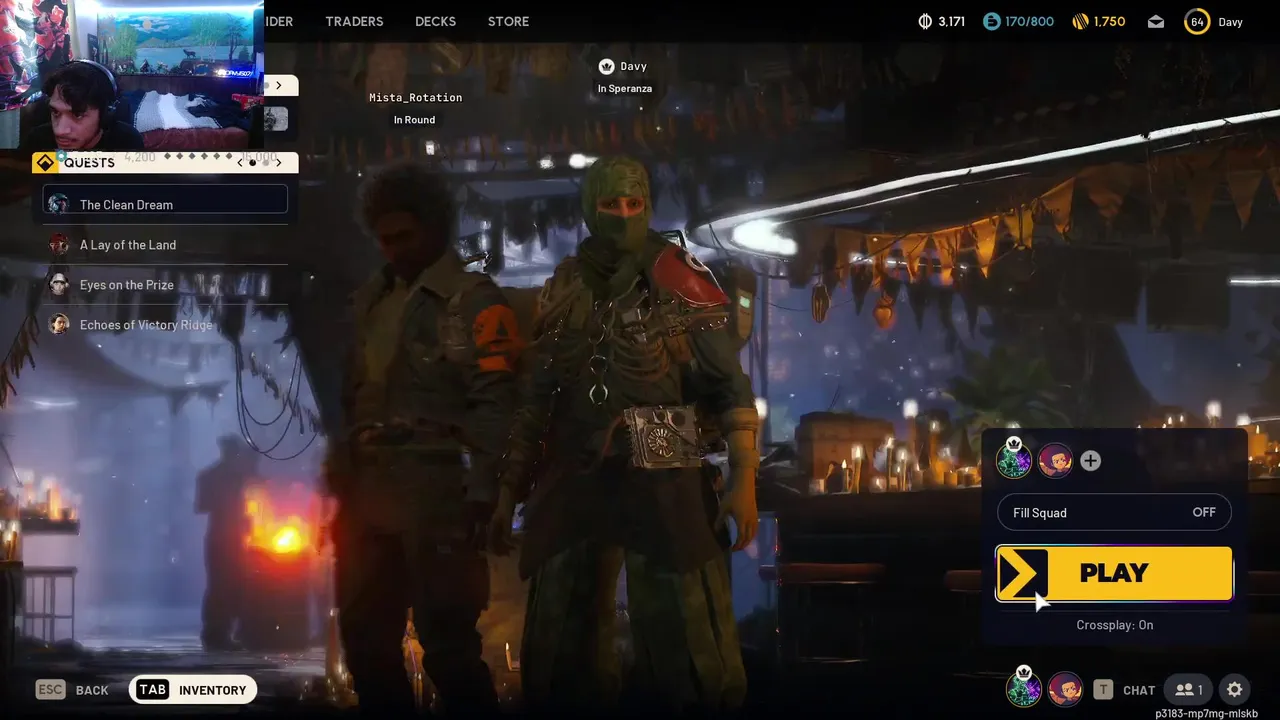Open the Chat panel
The height and width of the screenshot is (720, 1280).
pyautogui.click(x=1139, y=690)
